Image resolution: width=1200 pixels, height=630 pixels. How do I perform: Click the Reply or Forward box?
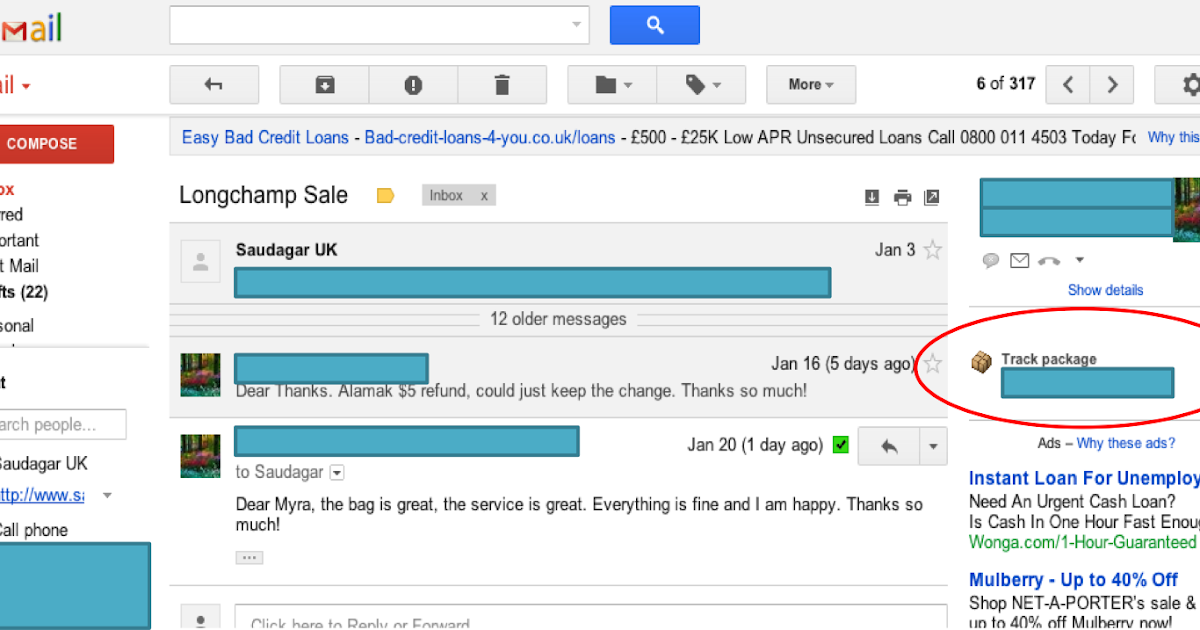coord(590,618)
